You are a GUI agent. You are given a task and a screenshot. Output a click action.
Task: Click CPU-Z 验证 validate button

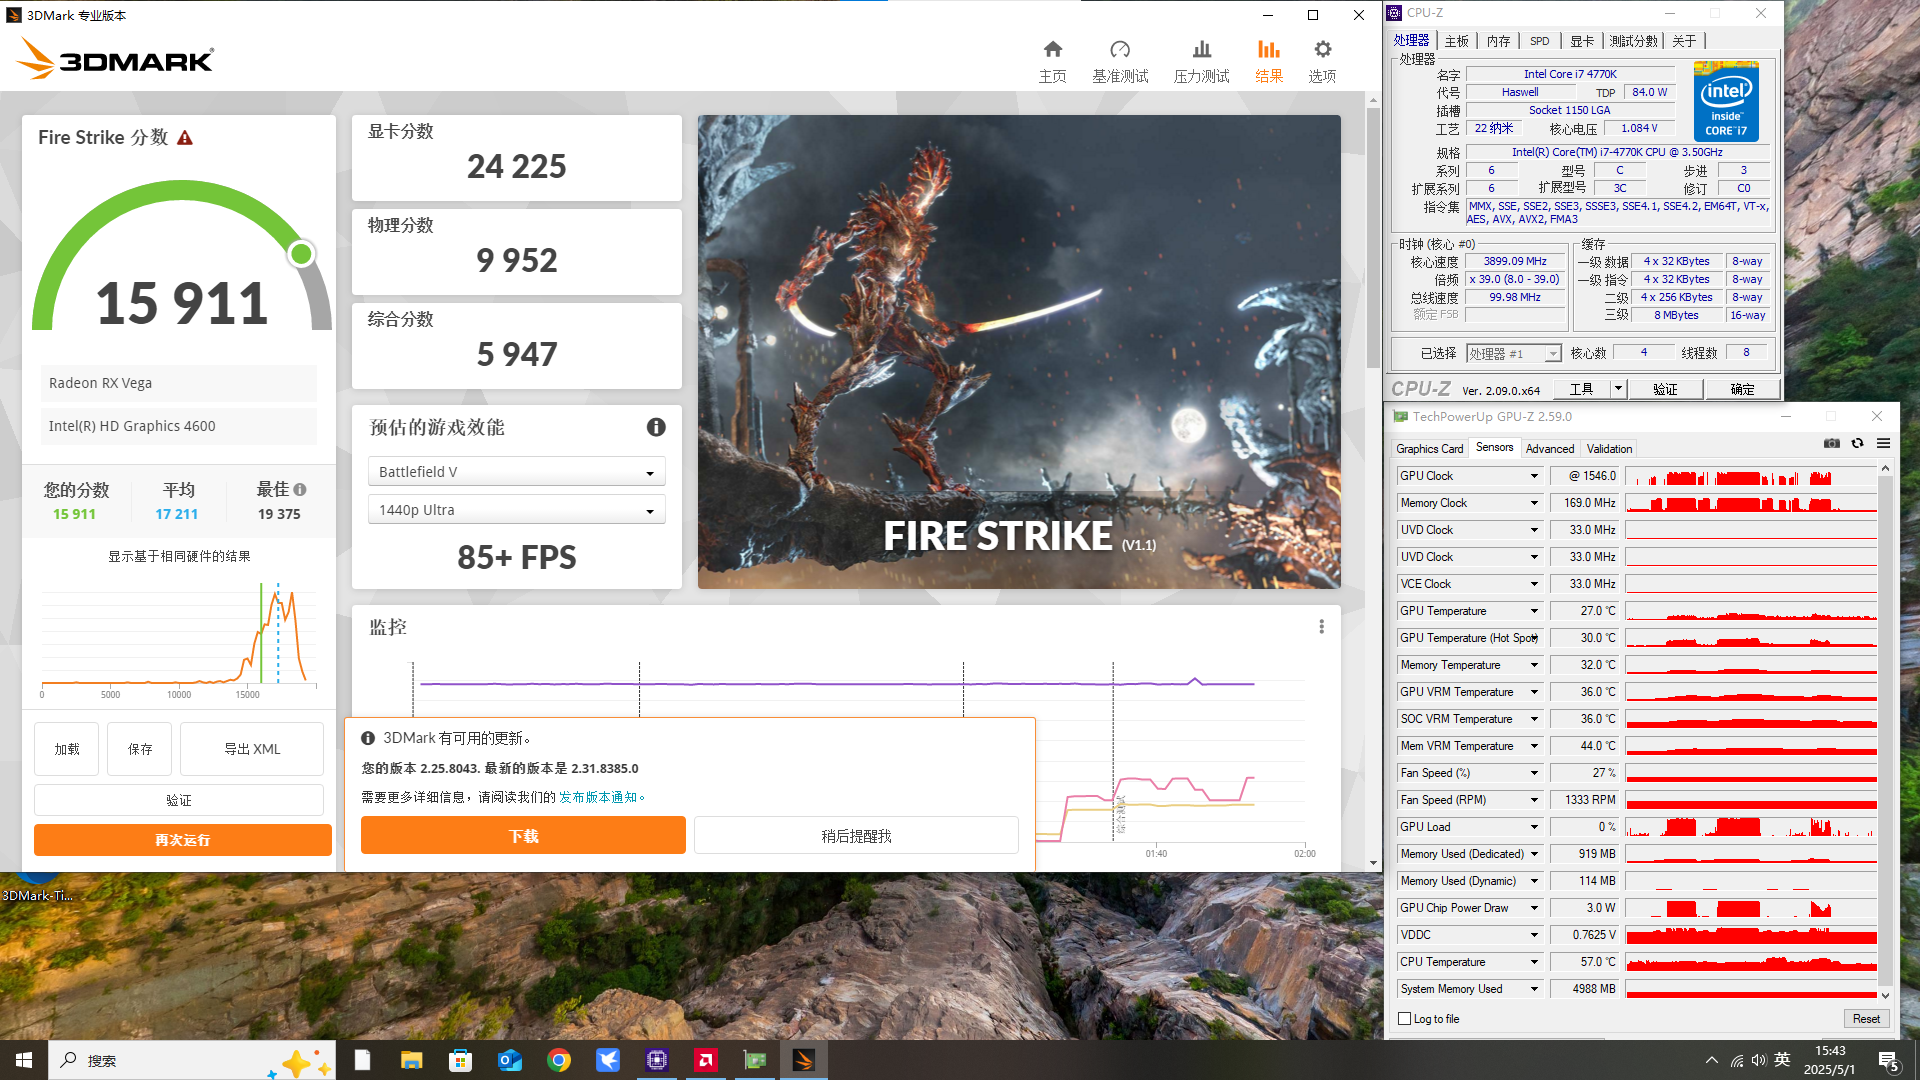tap(1665, 389)
